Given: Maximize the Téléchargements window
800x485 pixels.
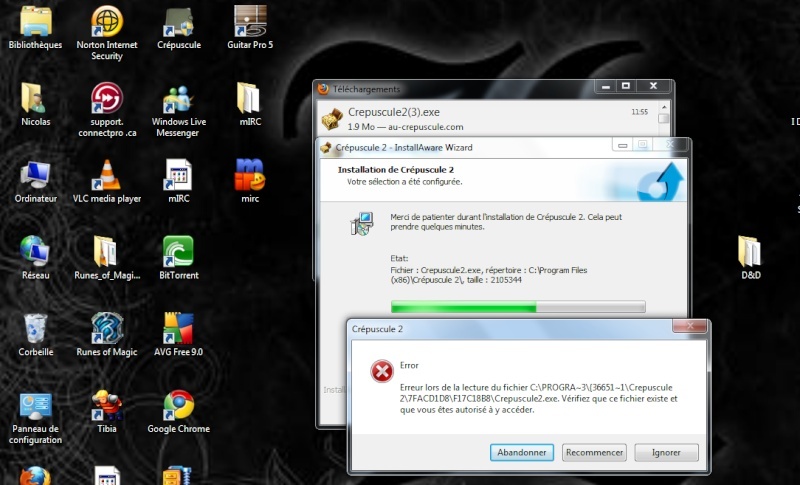Looking at the screenshot, I should point(626,86).
